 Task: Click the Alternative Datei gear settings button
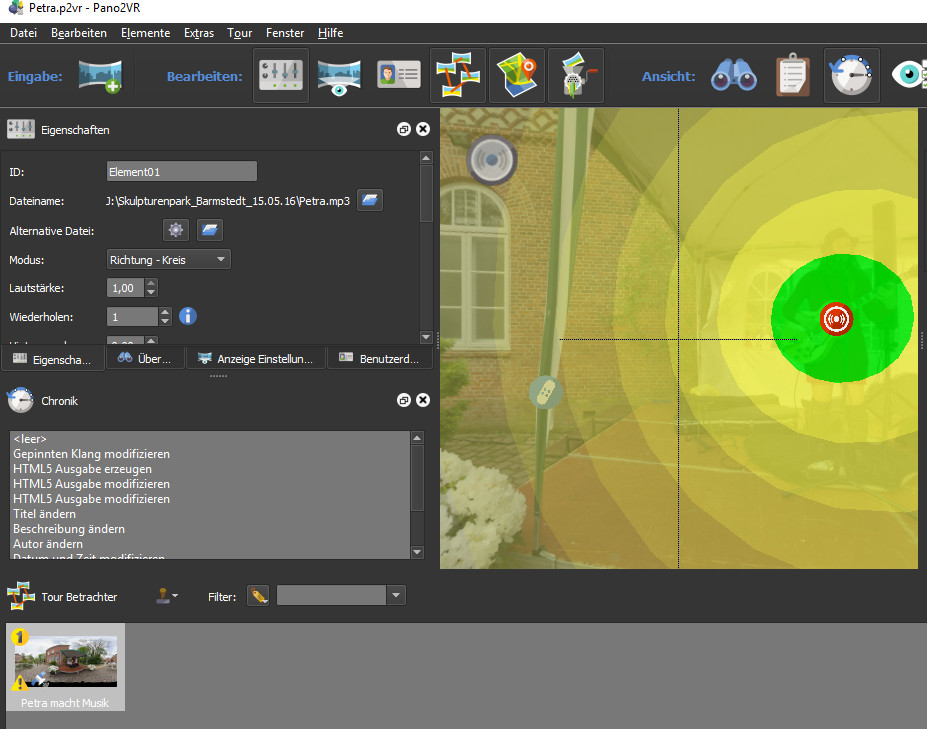coord(176,231)
